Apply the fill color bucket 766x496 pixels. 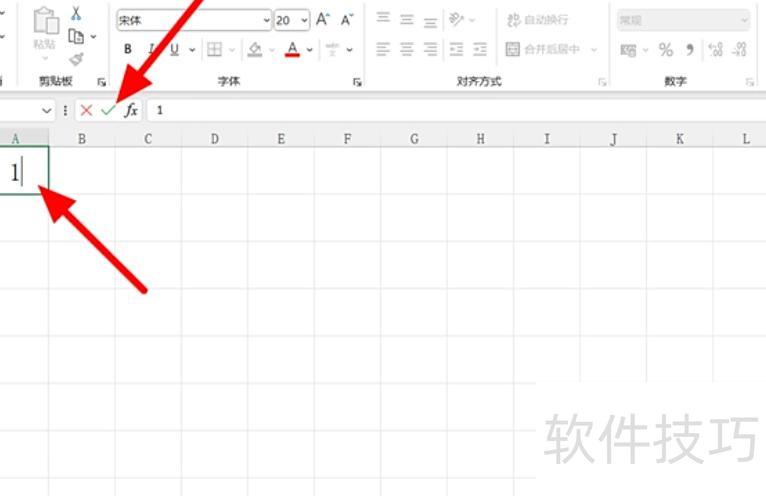point(255,49)
